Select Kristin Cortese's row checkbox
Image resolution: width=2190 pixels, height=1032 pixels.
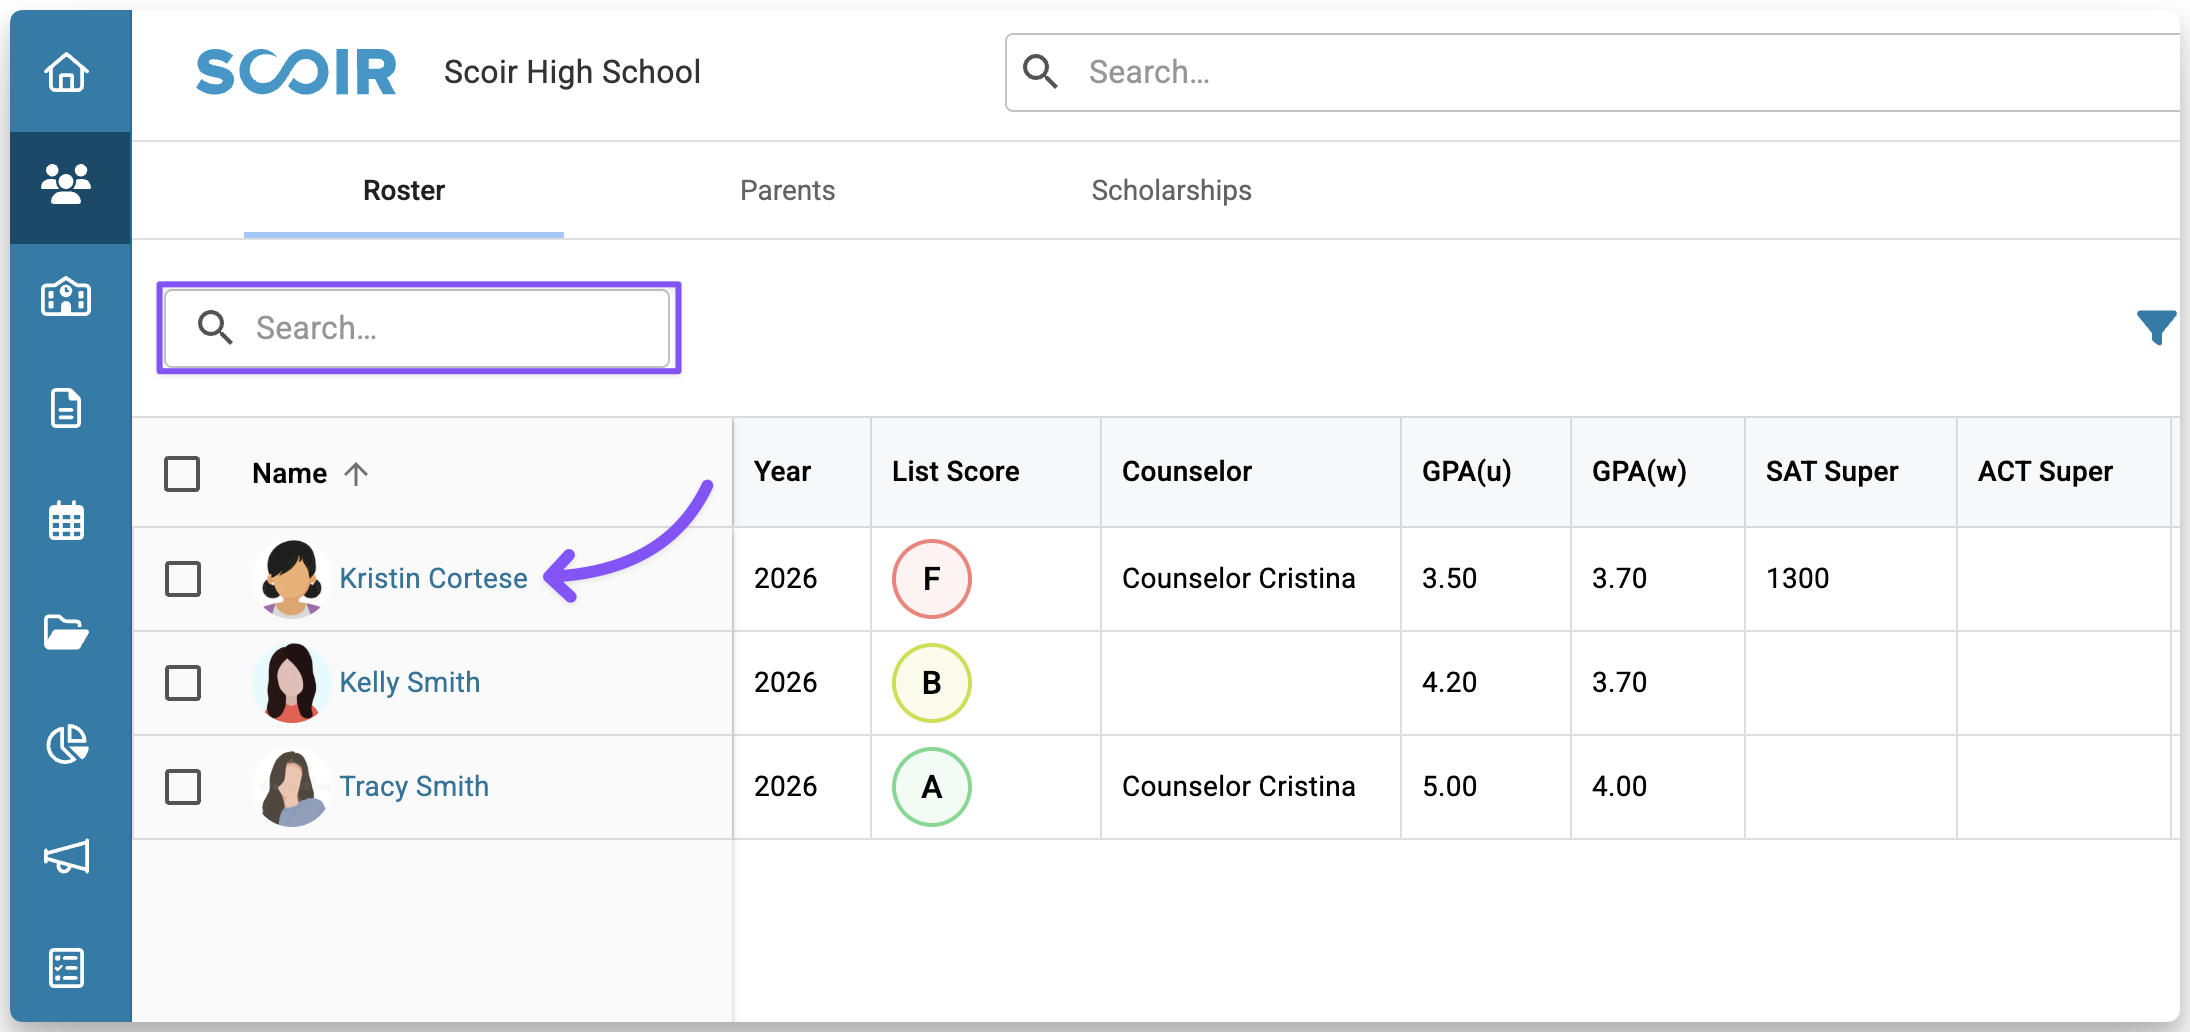pyautogui.click(x=183, y=578)
